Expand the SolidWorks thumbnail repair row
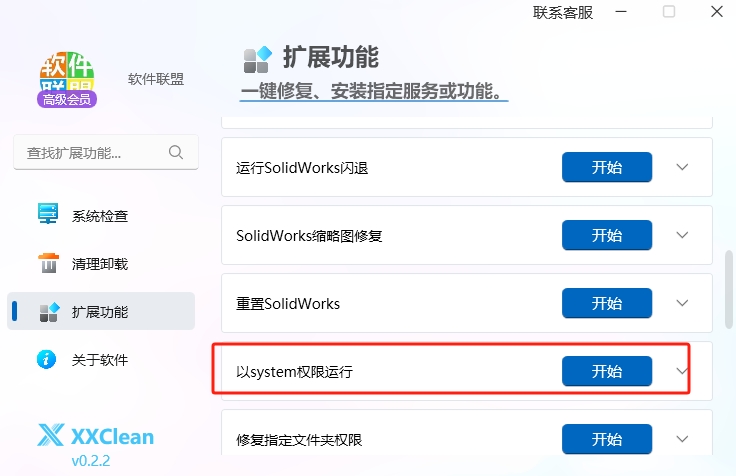The width and height of the screenshot is (736, 476). [683, 235]
